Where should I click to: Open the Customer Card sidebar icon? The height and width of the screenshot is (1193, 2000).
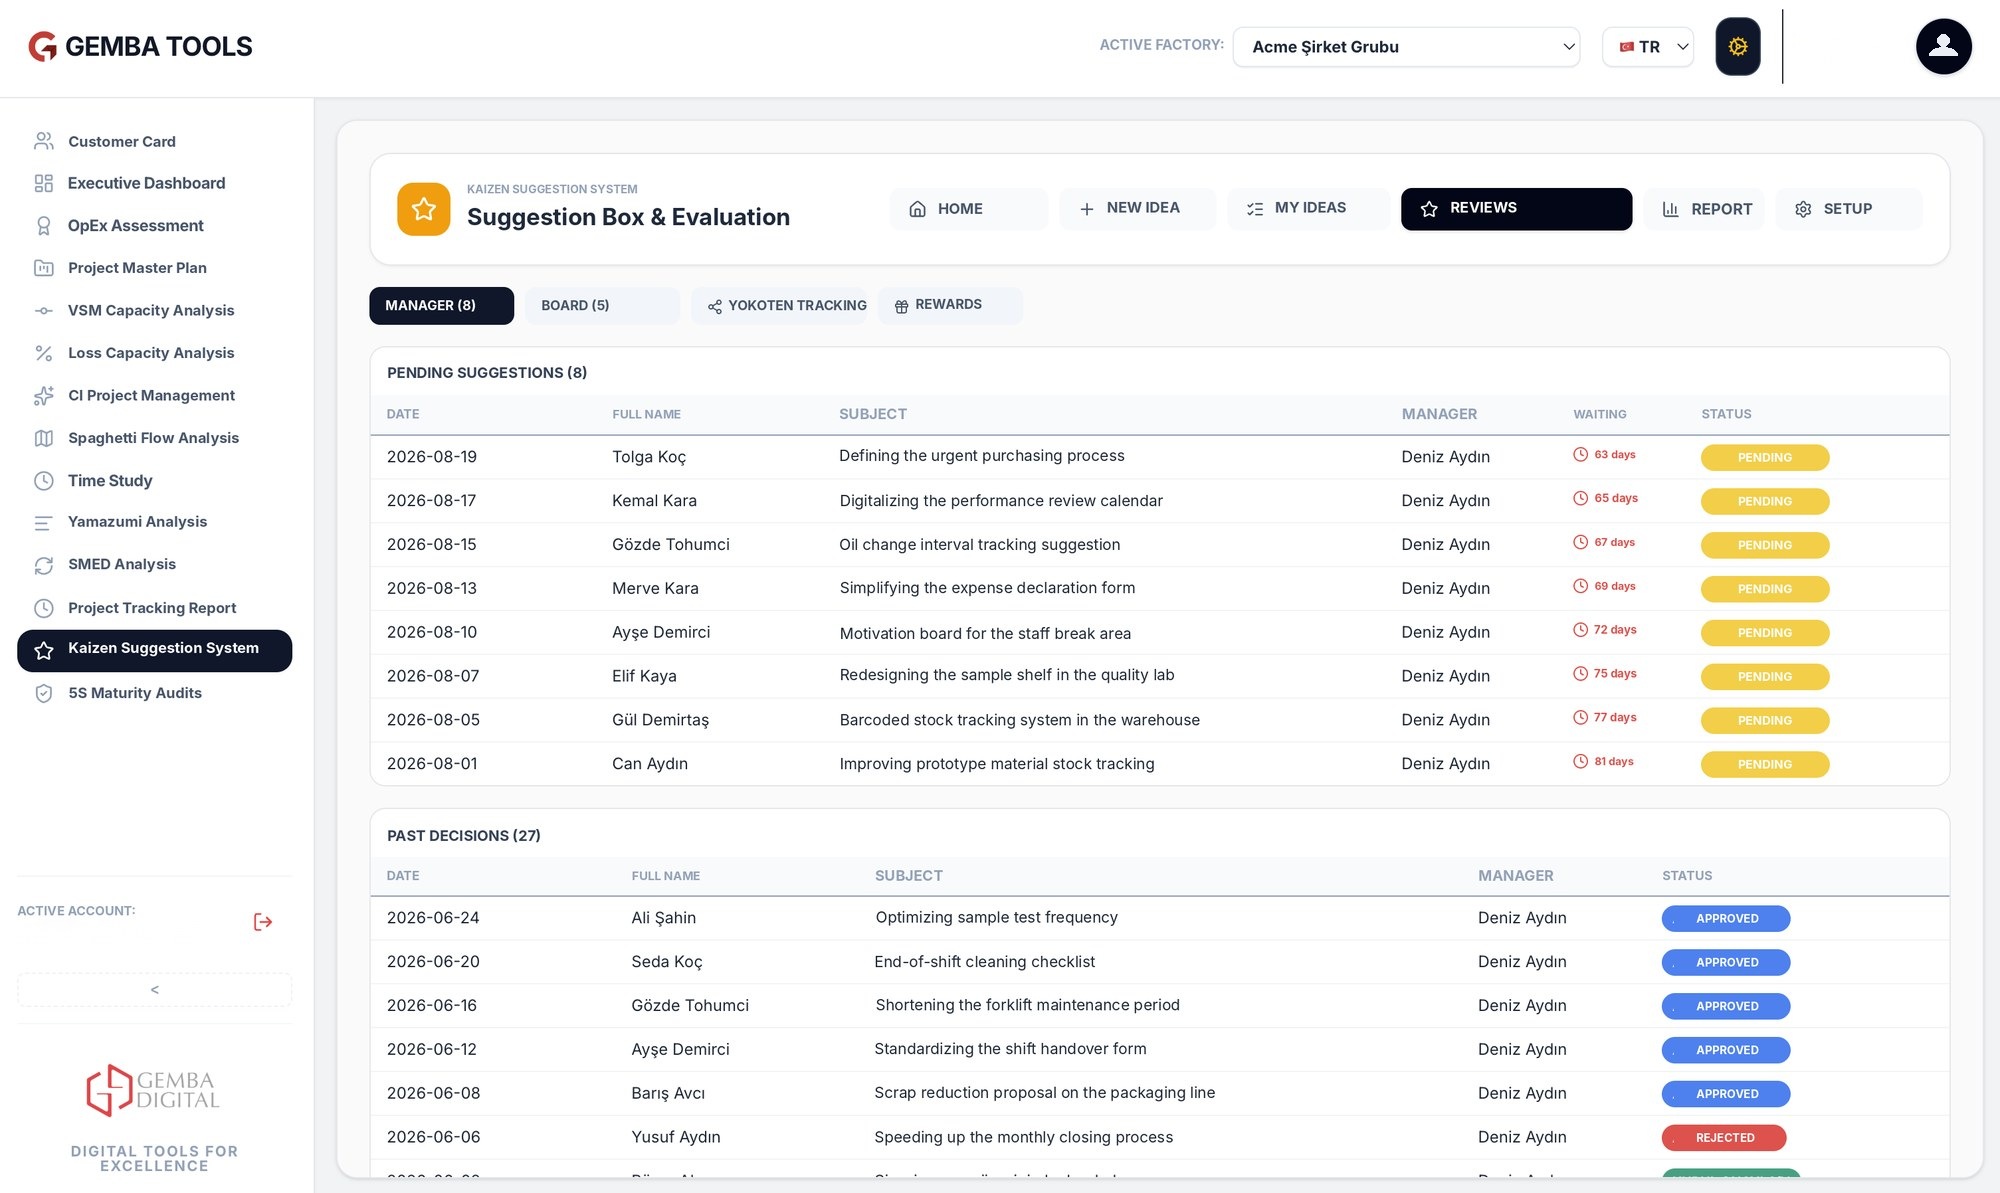[x=43, y=141]
